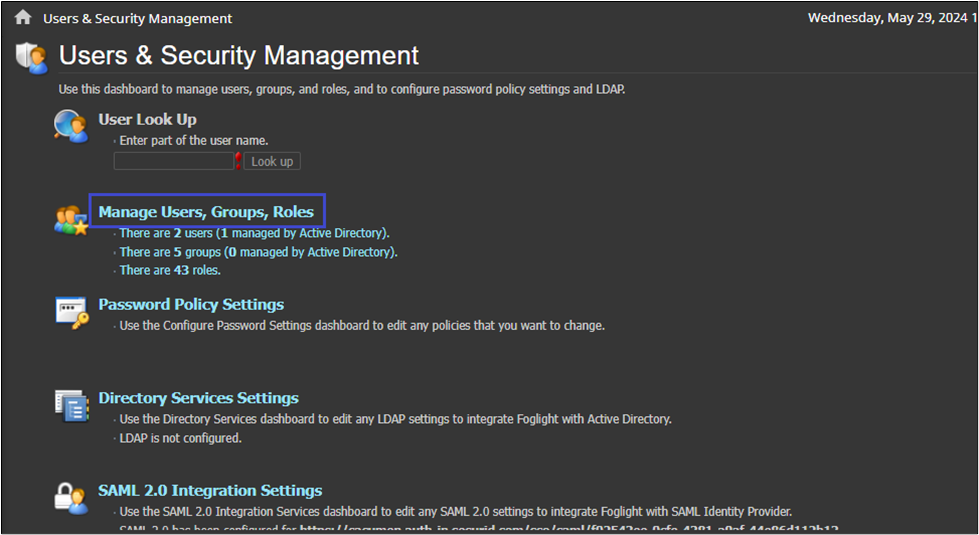The width and height of the screenshot is (979, 535).
Task: Click the Manage Users group icon
Action: [71, 219]
